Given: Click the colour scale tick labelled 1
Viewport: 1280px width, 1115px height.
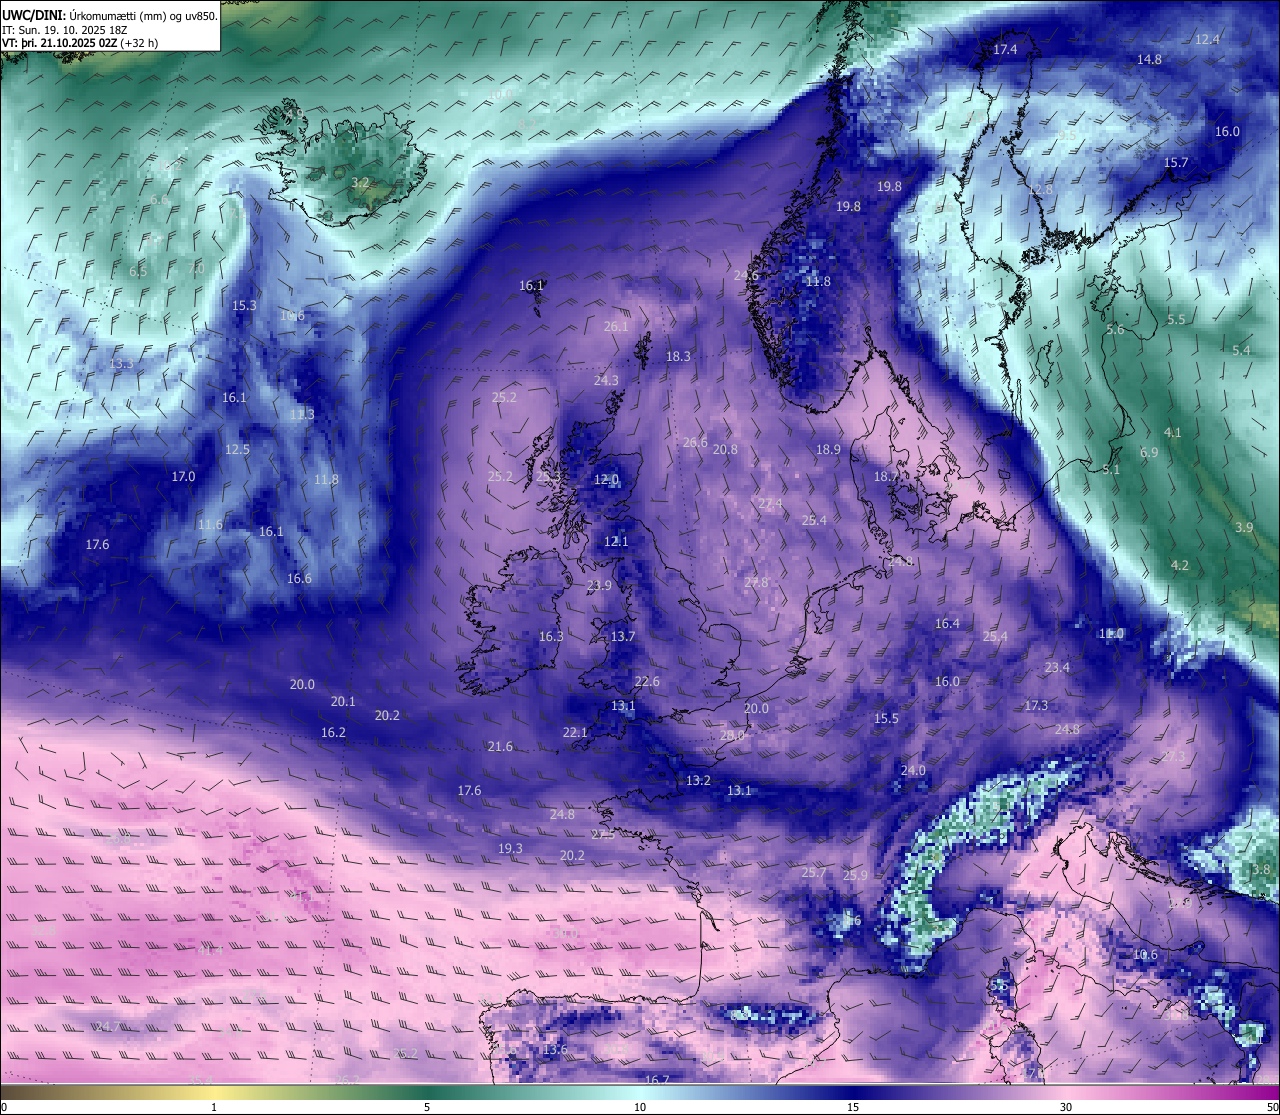Looking at the screenshot, I should click(x=214, y=1107).
